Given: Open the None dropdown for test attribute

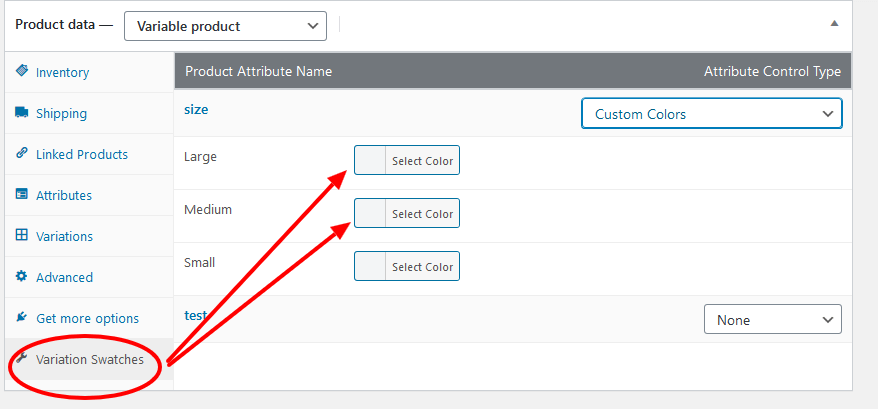Looking at the screenshot, I should click(772, 320).
